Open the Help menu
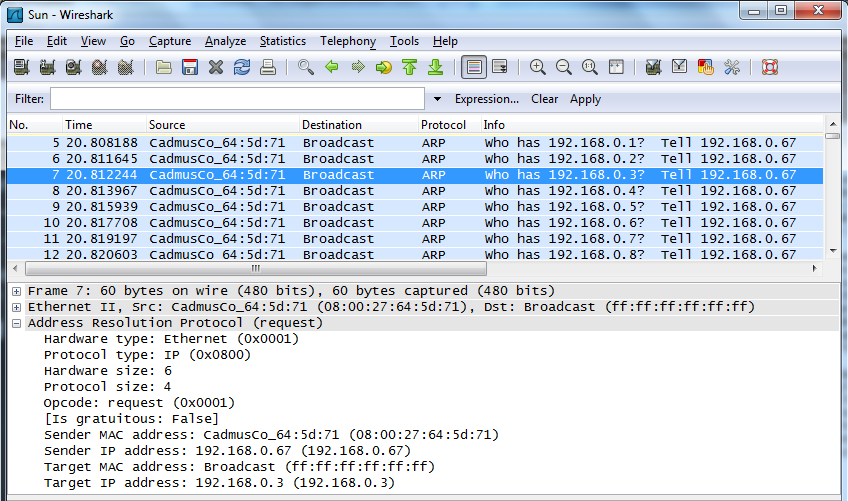848x501 pixels. pyautogui.click(x=445, y=41)
